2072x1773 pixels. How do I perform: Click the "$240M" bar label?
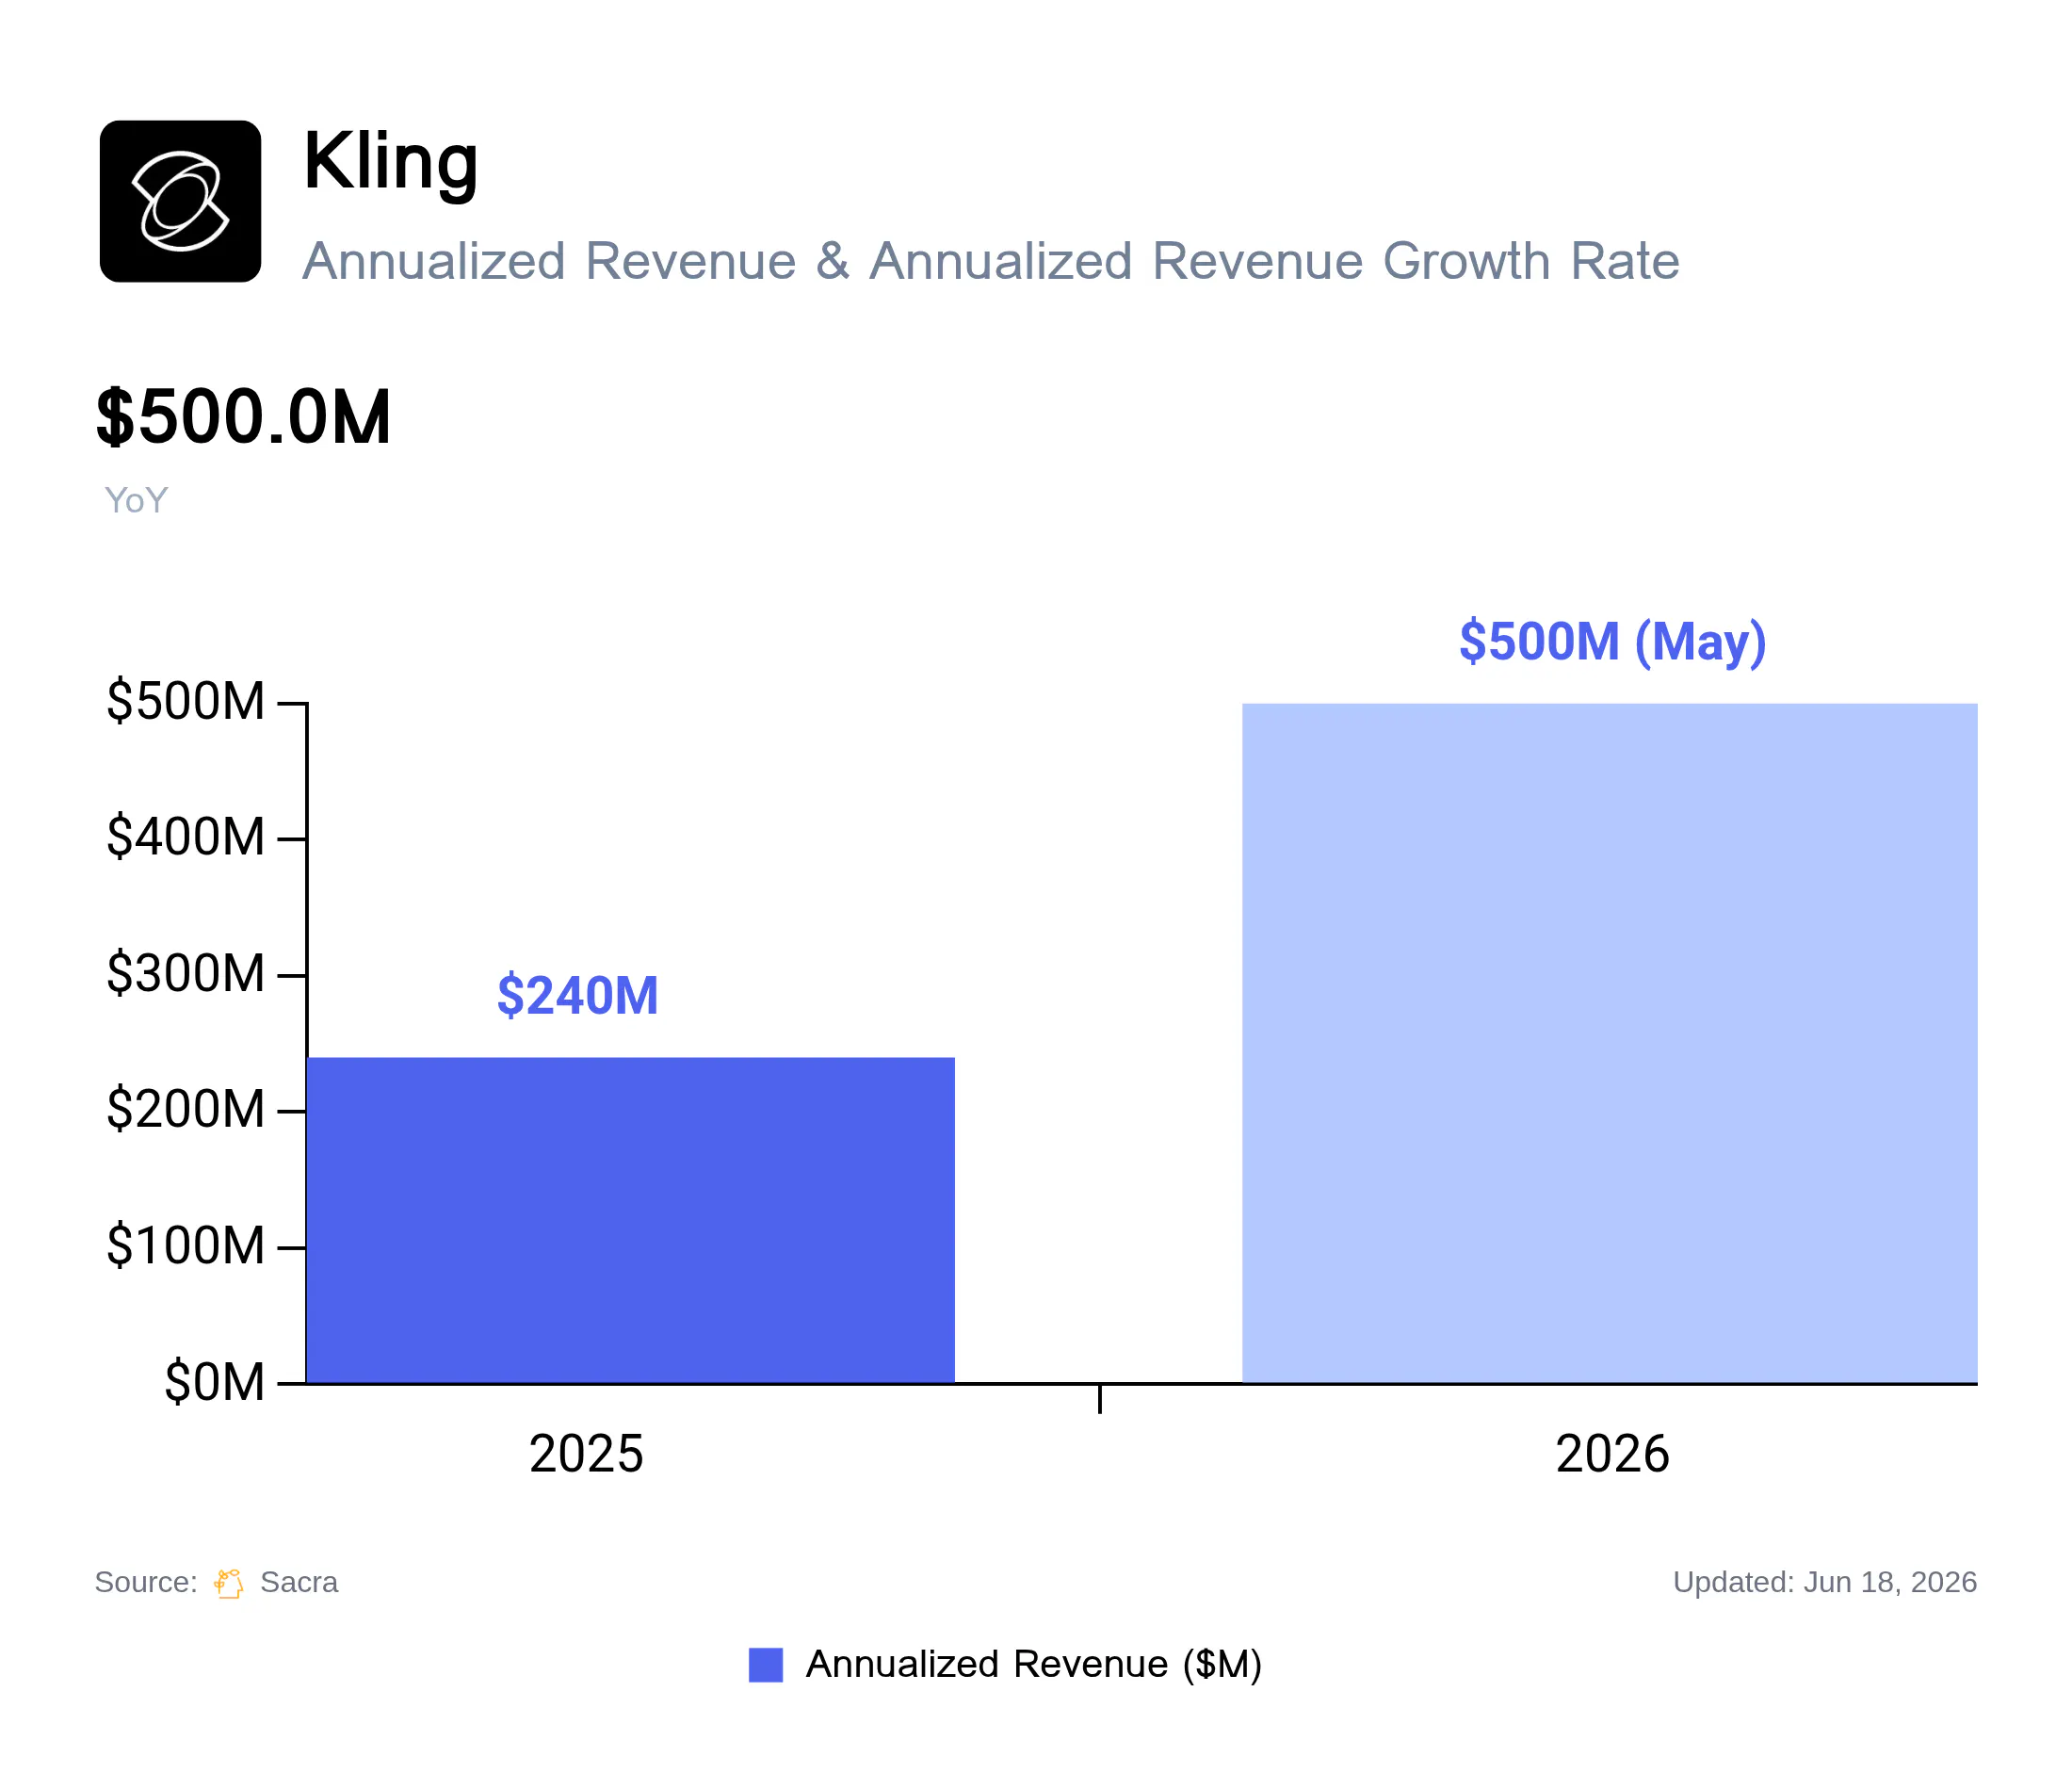click(x=577, y=996)
